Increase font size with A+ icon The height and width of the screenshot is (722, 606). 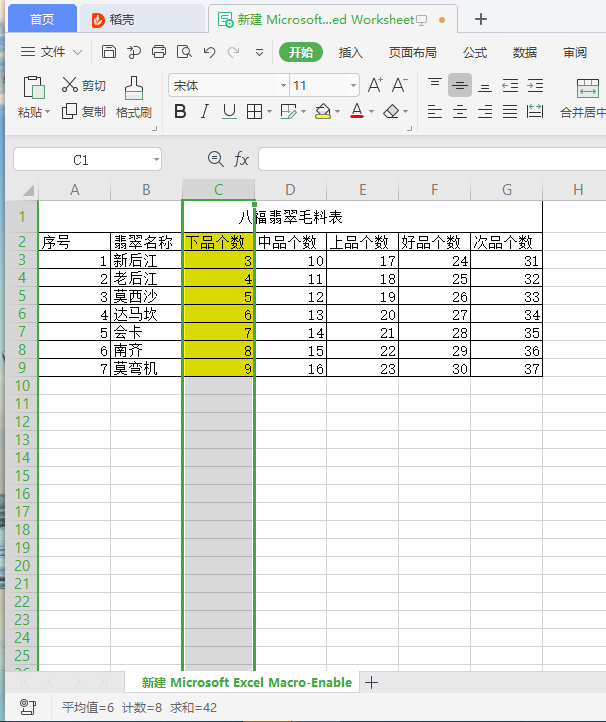click(x=375, y=85)
